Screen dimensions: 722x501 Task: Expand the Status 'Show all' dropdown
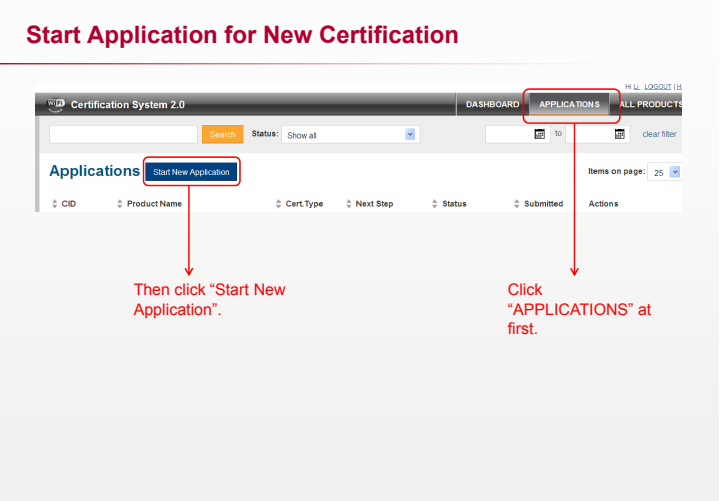click(410, 134)
